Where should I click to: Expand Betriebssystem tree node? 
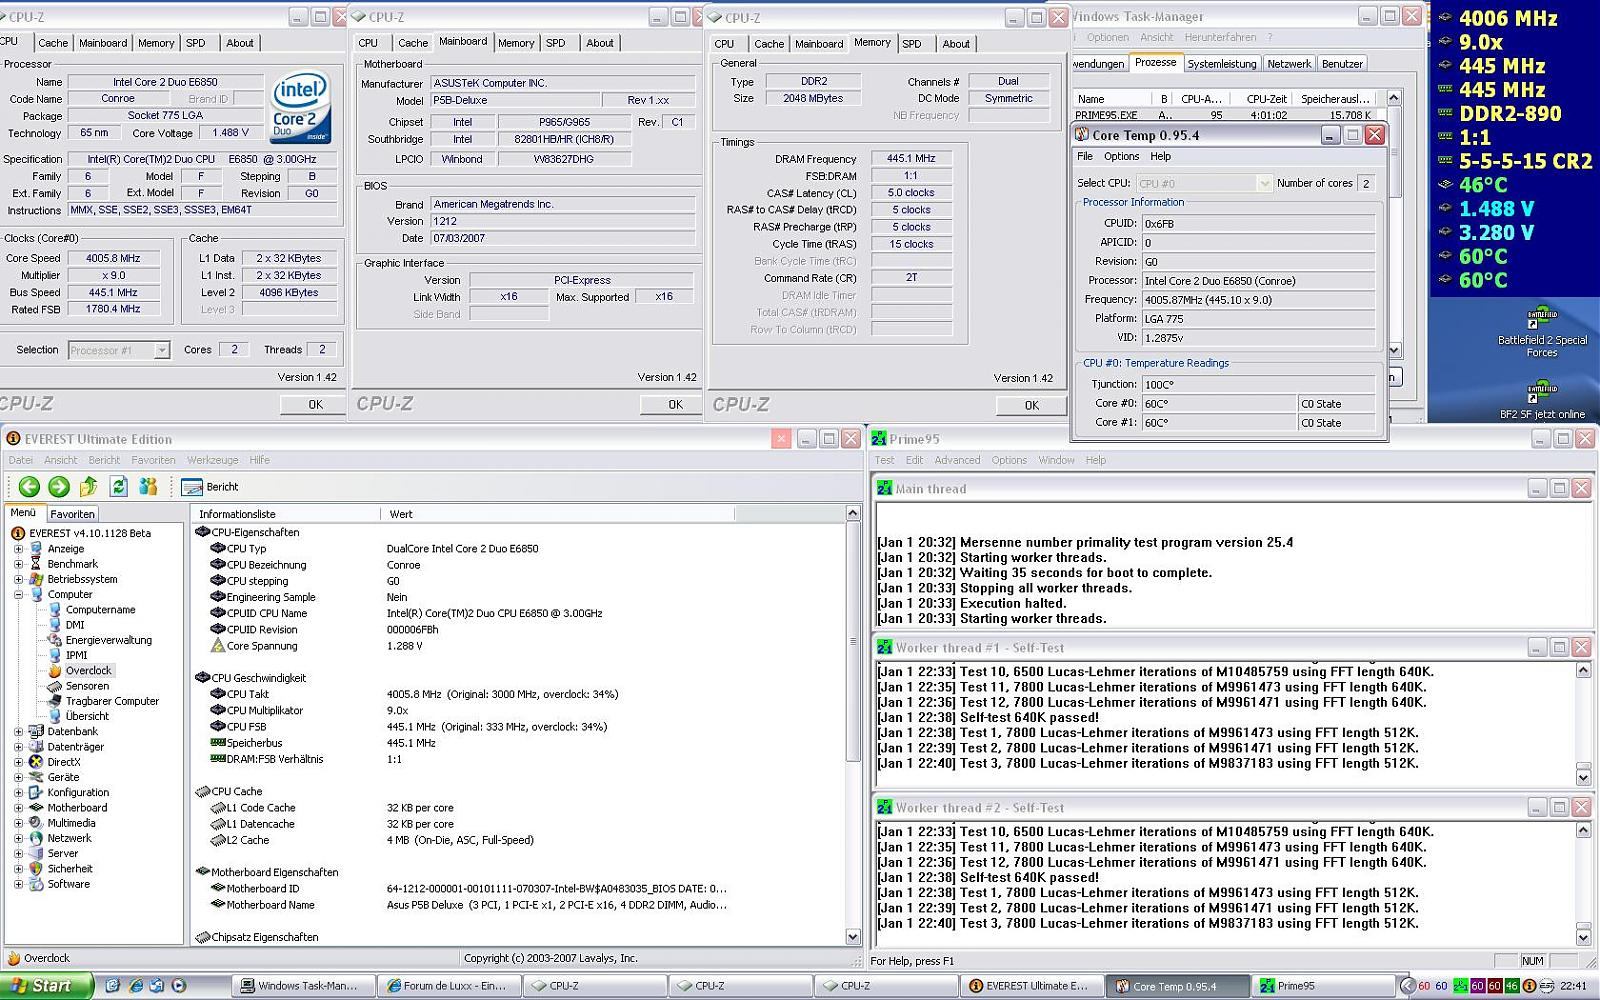pos(18,579)
